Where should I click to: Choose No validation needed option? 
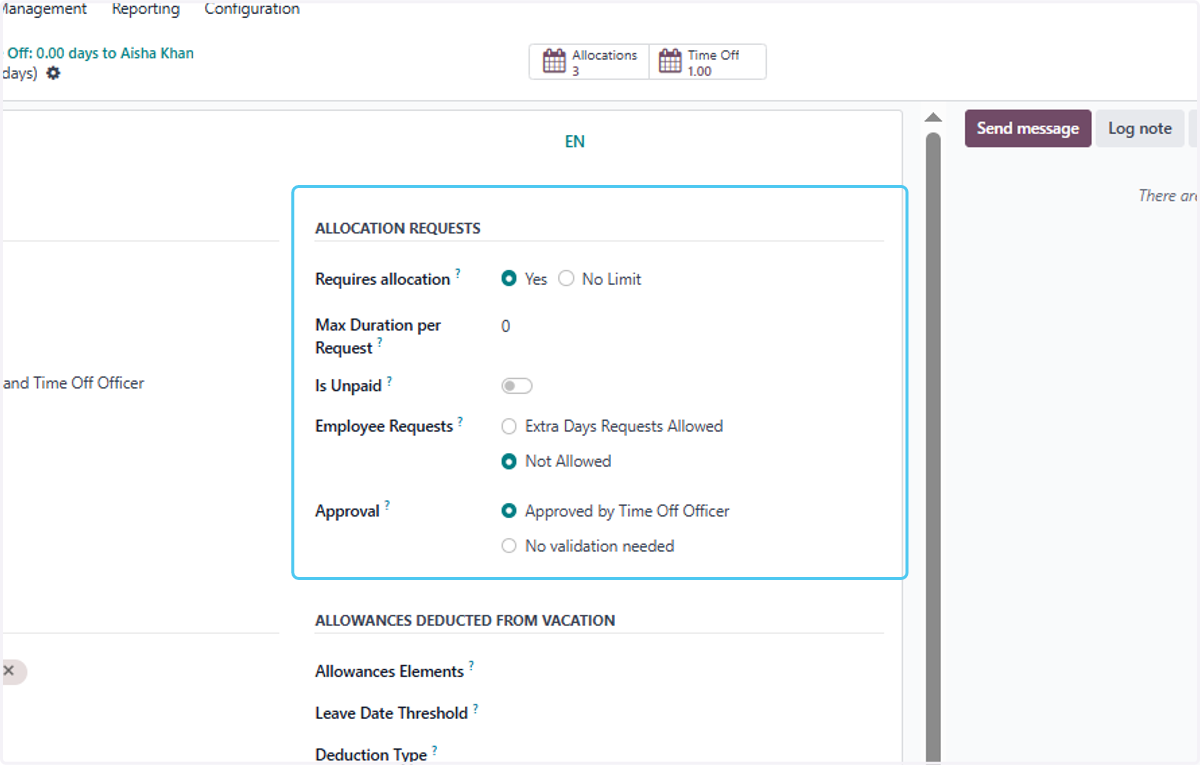point(509,546)
